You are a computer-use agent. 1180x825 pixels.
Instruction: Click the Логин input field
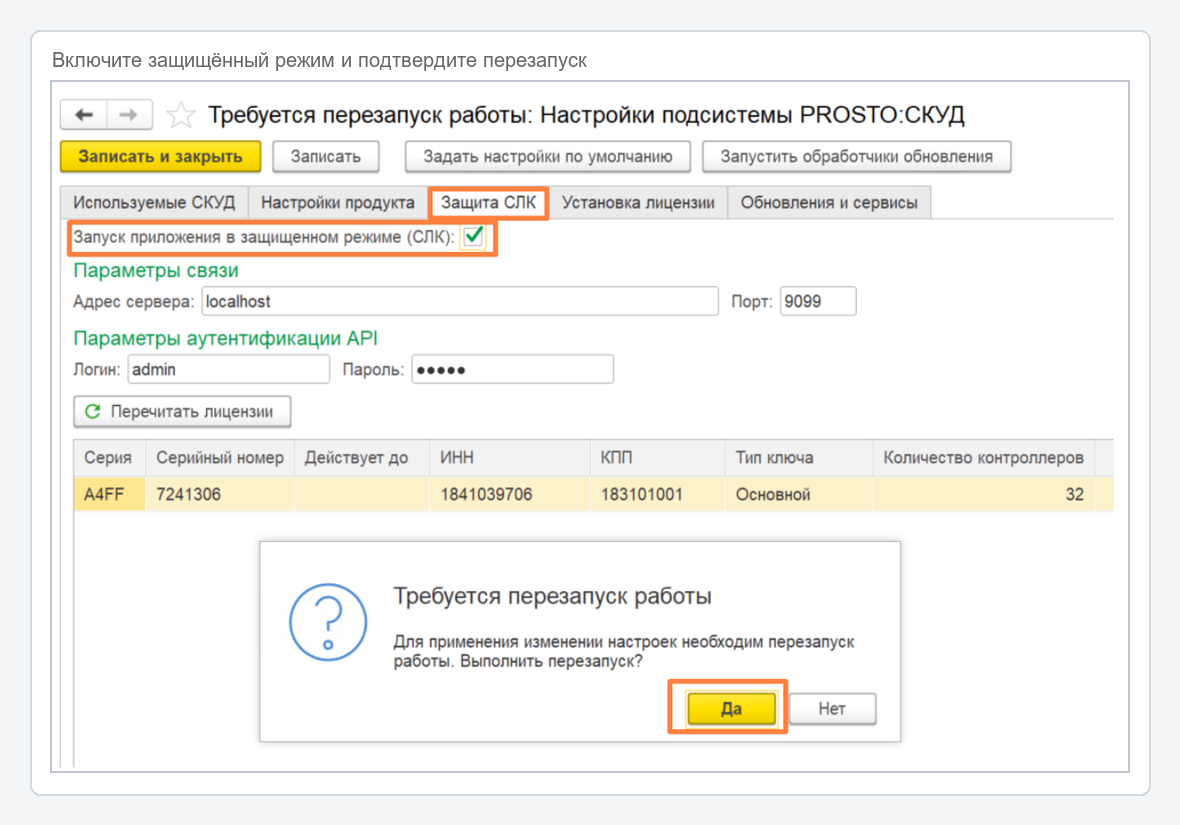point(229,370)
